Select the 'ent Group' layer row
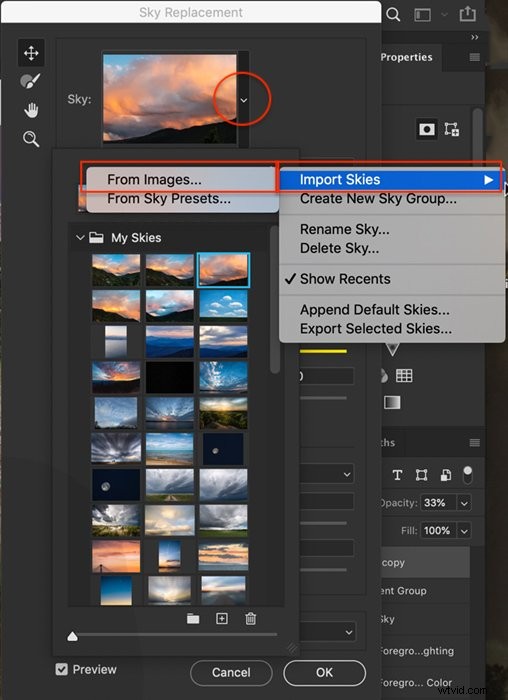Viewport: 508px width, 700px height. (425, 591)
